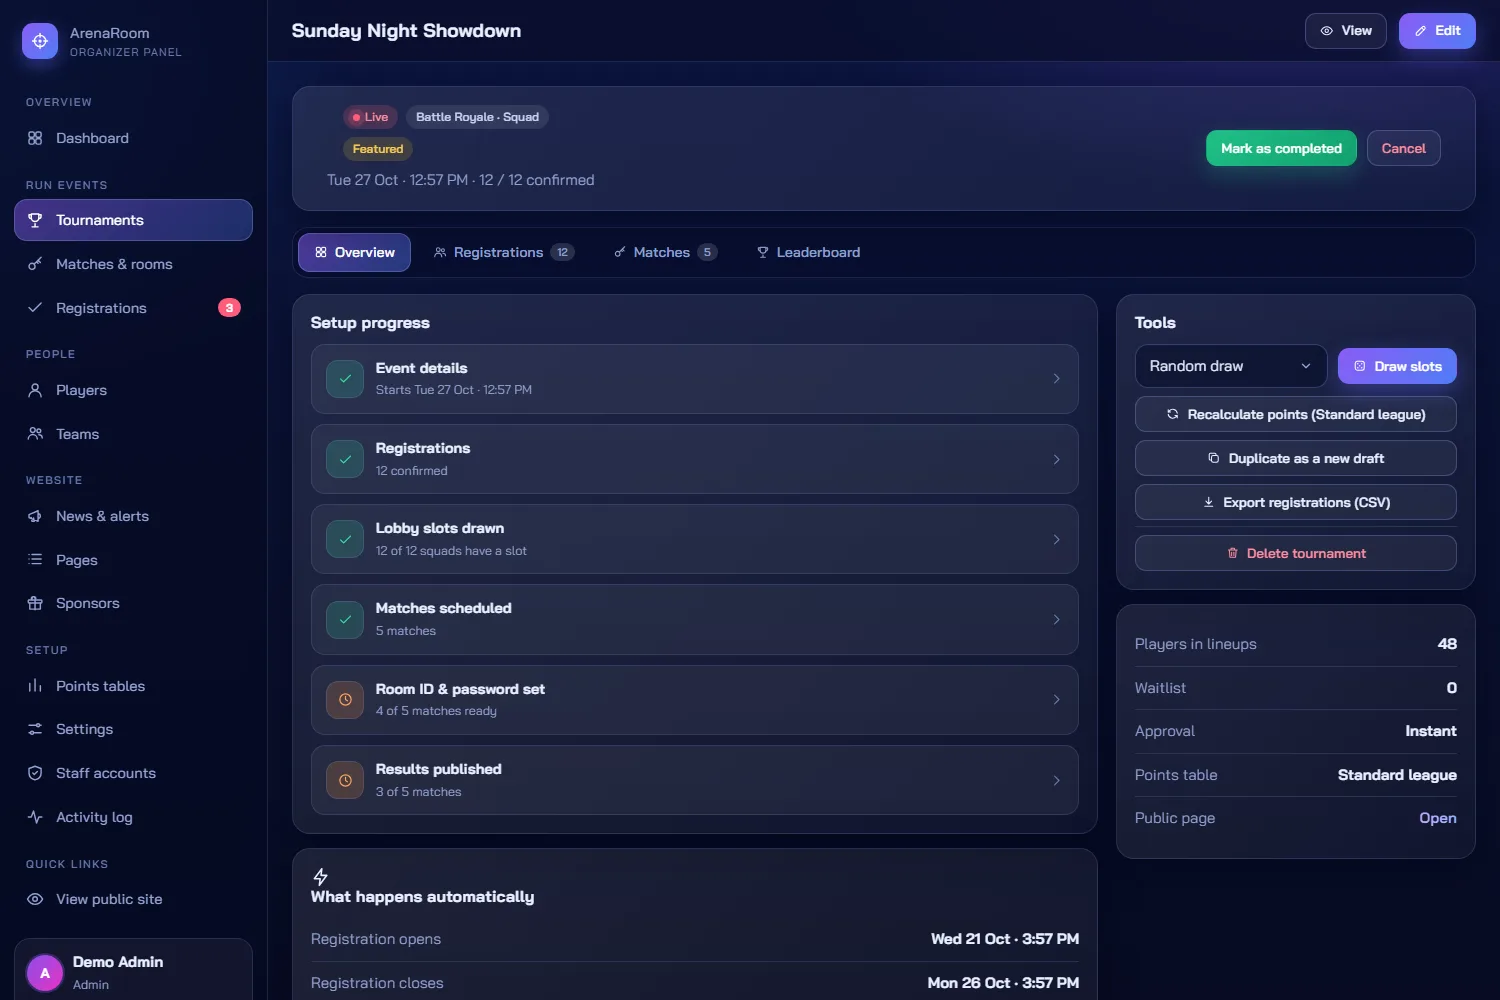This screenshot has width=1500, height=1000.
Task: Open Settings sliders icon item
Action: click(133, 729)
